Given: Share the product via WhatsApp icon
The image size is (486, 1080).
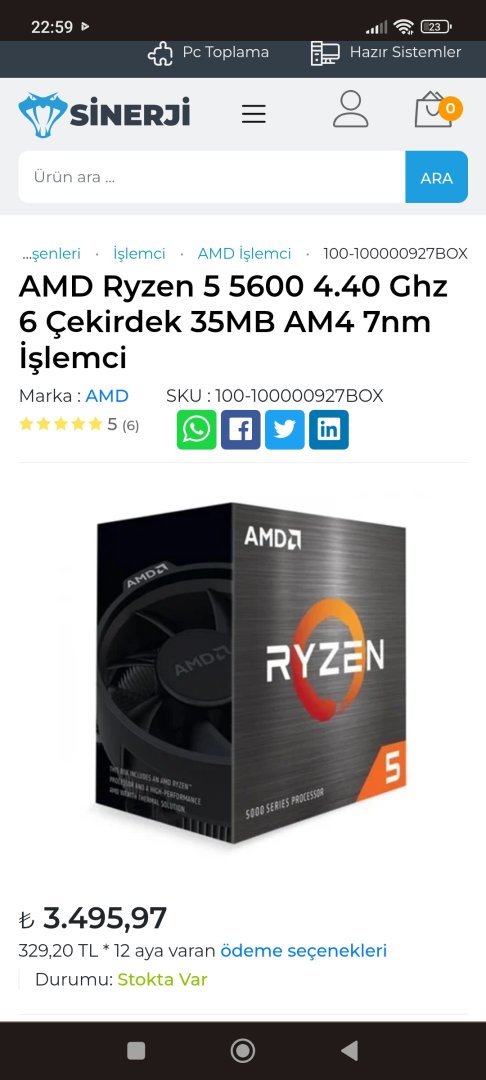Looking at the screenshot, I should tap(196, 430).
